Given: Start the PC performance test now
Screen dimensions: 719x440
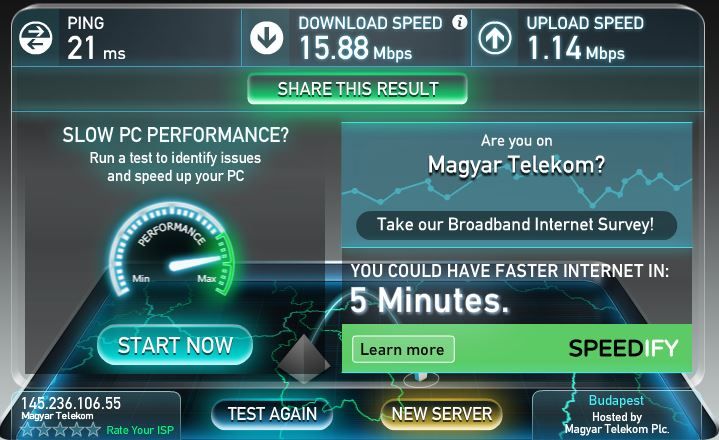Looking at the screenshot, I should (175, 345).
